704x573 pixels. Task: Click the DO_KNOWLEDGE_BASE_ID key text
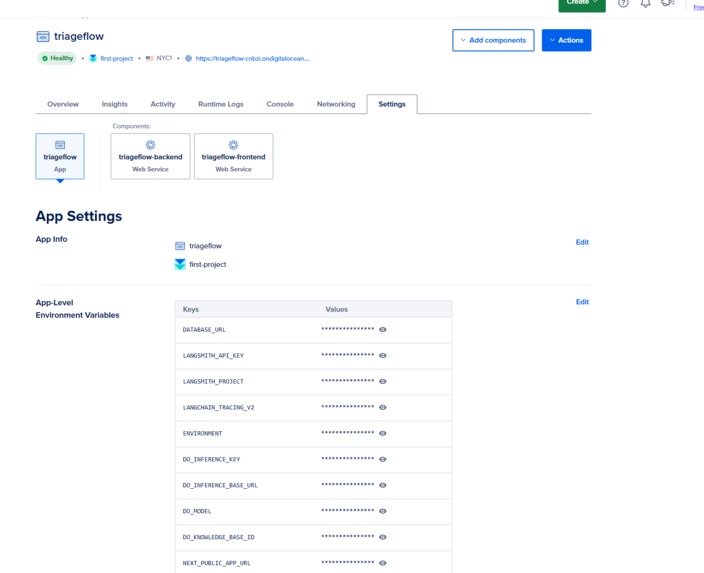(218, 537)
